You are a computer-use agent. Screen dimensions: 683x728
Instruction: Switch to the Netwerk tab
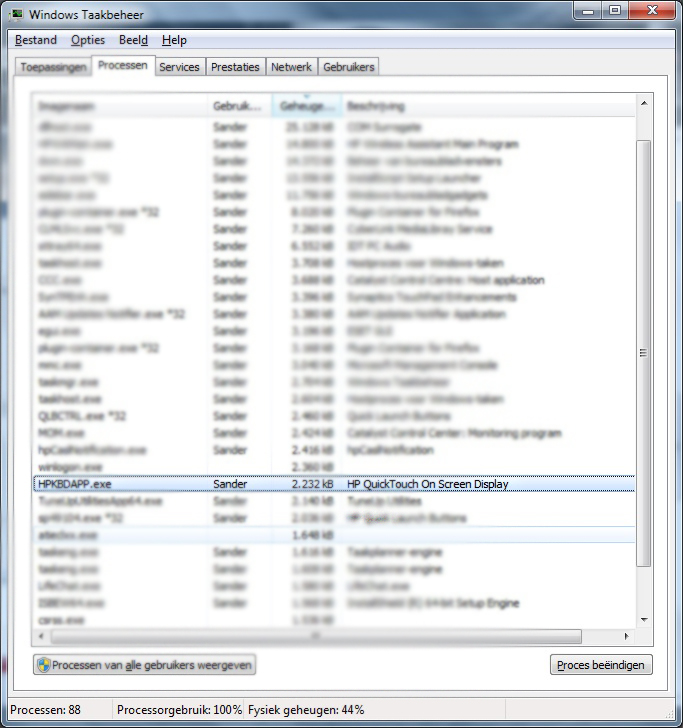[x=291, y=67]
